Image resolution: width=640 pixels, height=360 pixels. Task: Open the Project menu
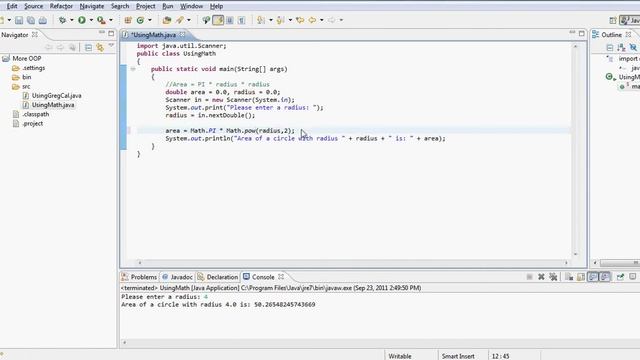(x=146, y=6)
